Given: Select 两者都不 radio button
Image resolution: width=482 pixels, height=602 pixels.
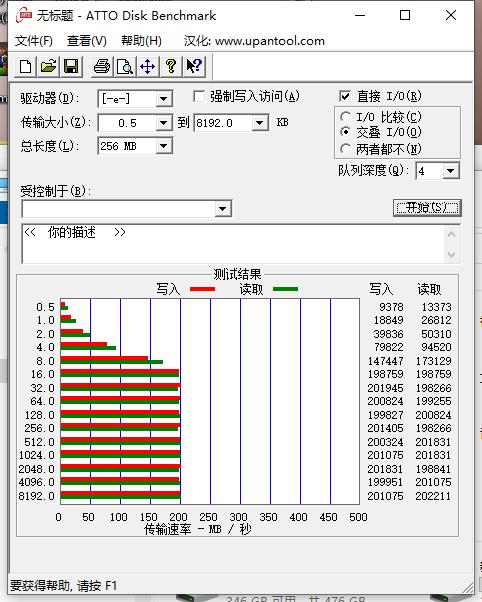Looking at the screenshot, I should click(345, 149).
